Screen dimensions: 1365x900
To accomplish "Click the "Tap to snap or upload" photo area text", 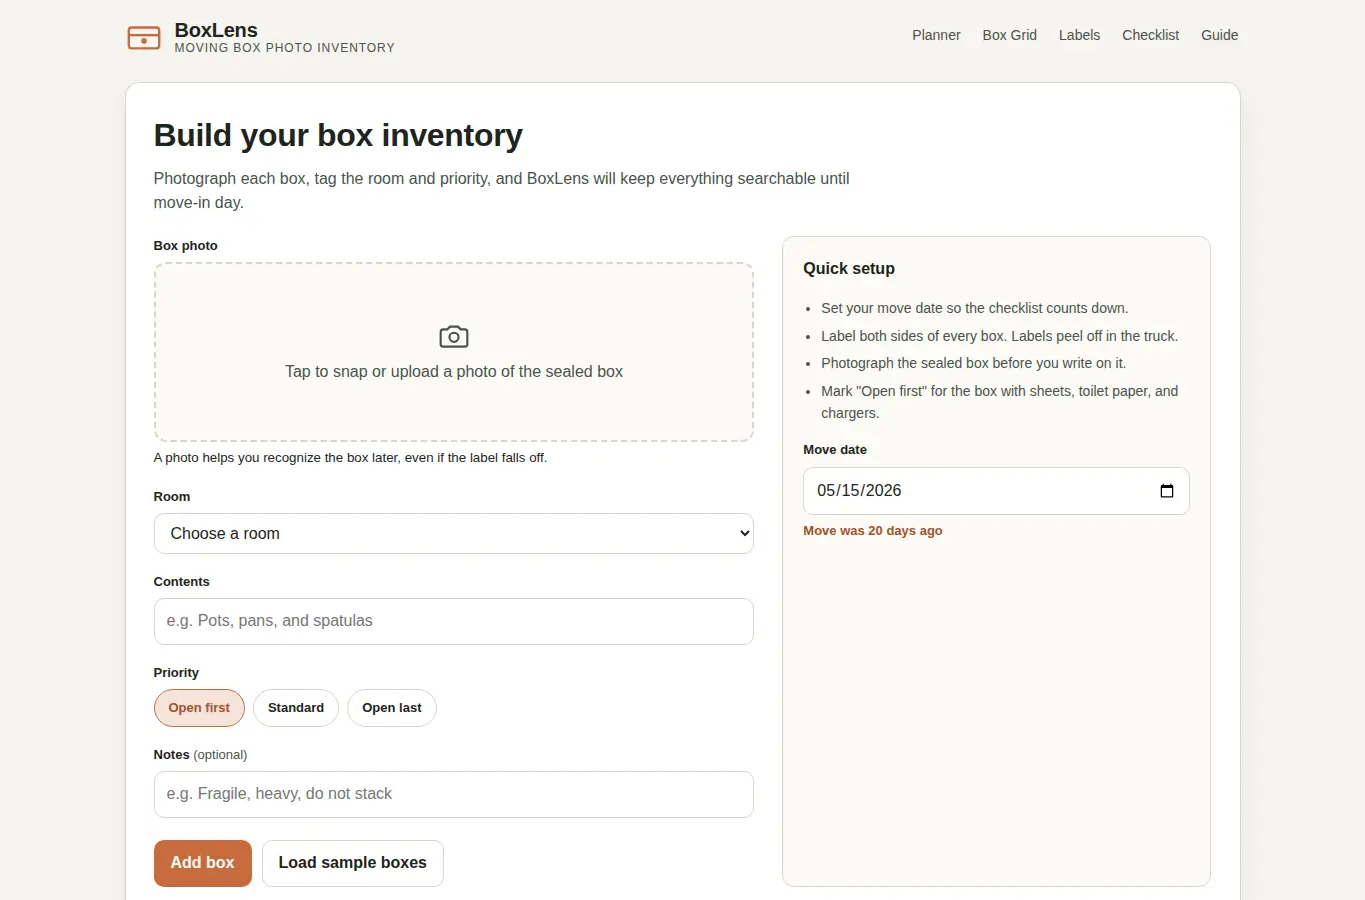I will click(454, 372).
